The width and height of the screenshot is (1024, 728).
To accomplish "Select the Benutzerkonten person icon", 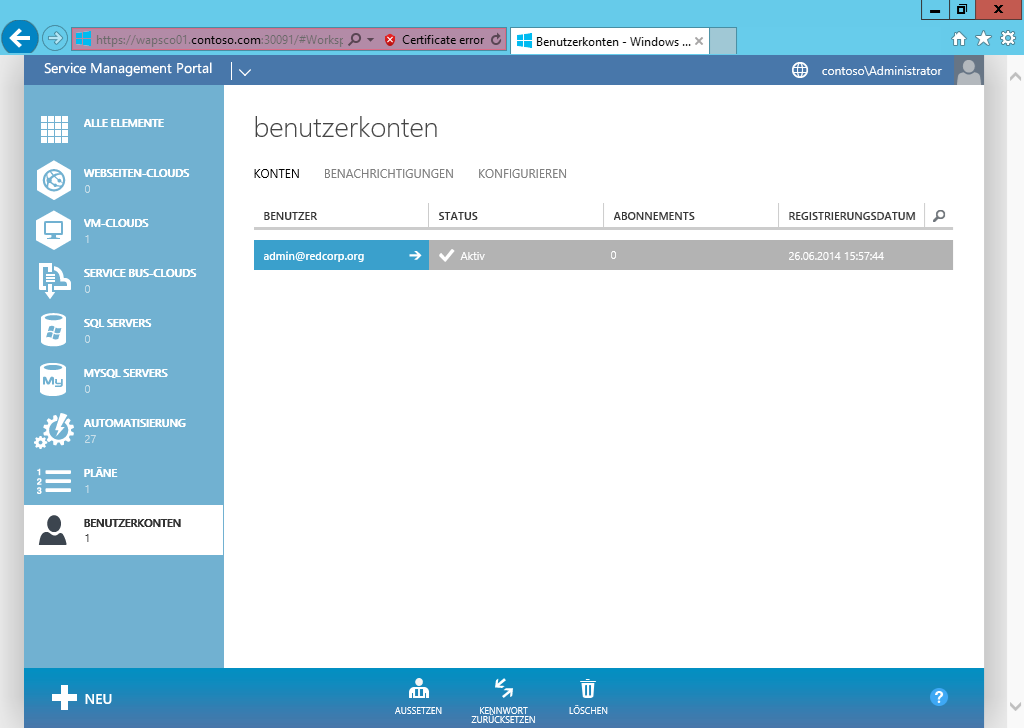I will click(53, 530).
